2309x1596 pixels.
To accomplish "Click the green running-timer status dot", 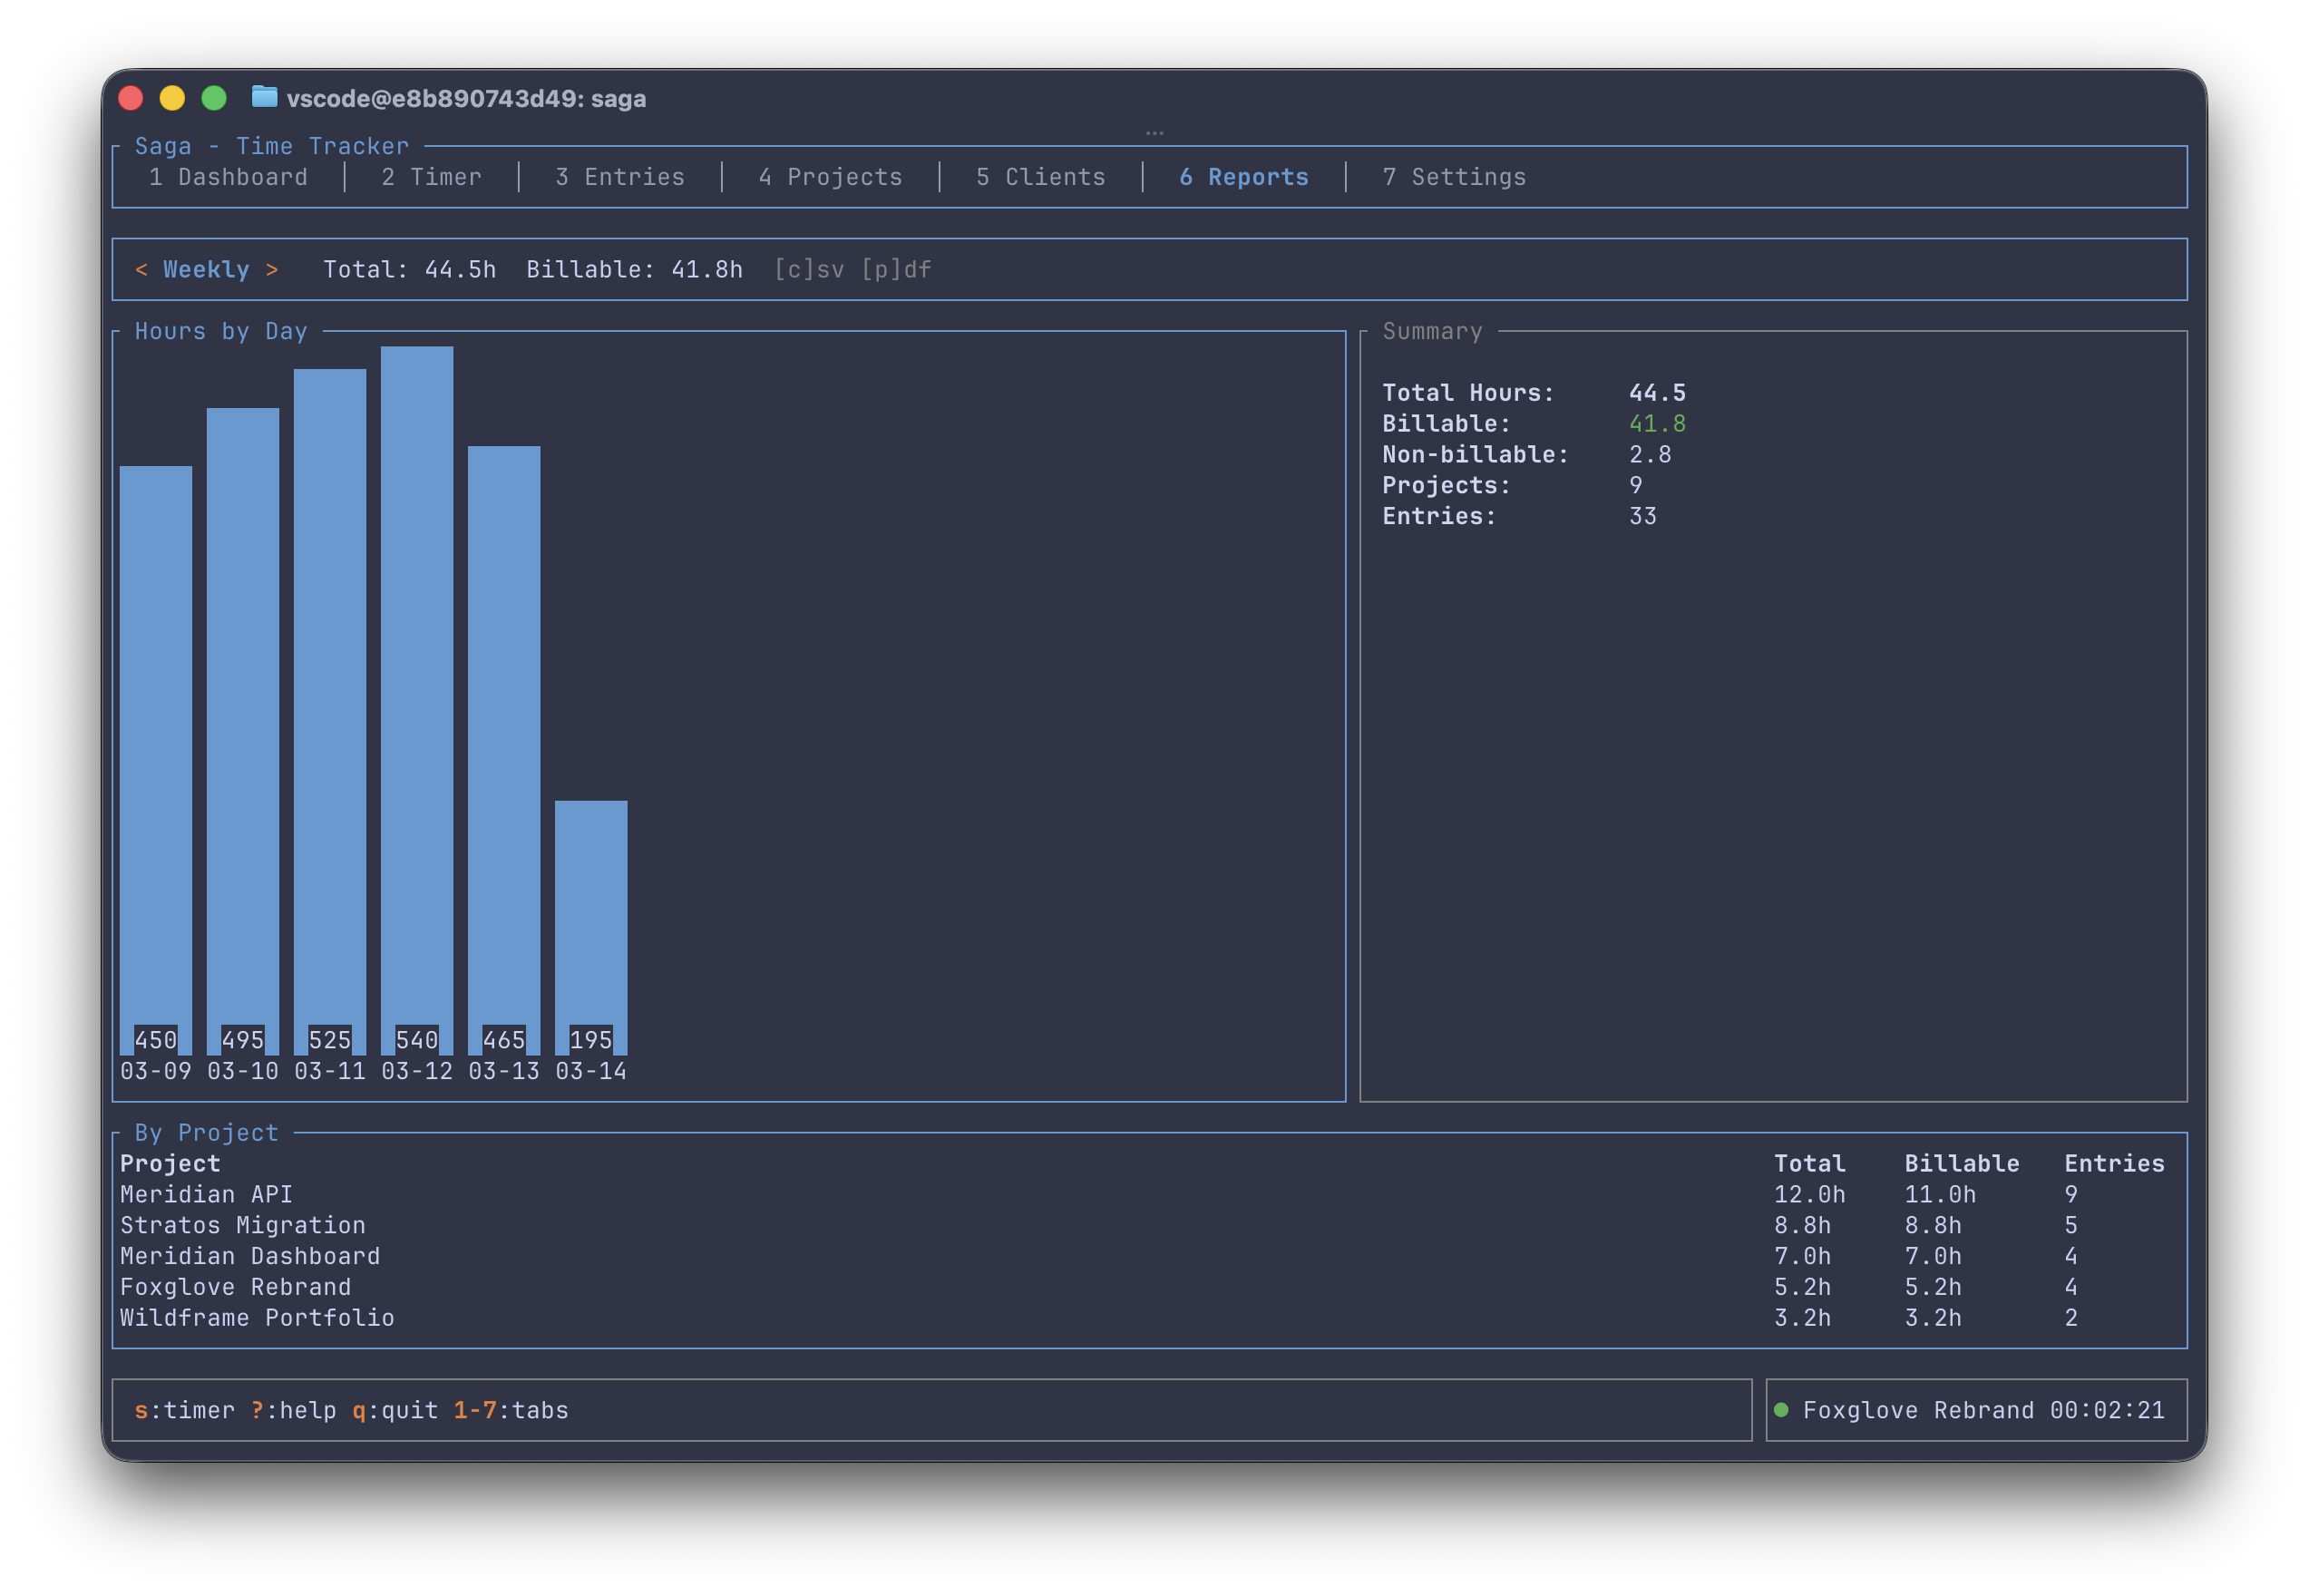I will pos(1780,1410).
